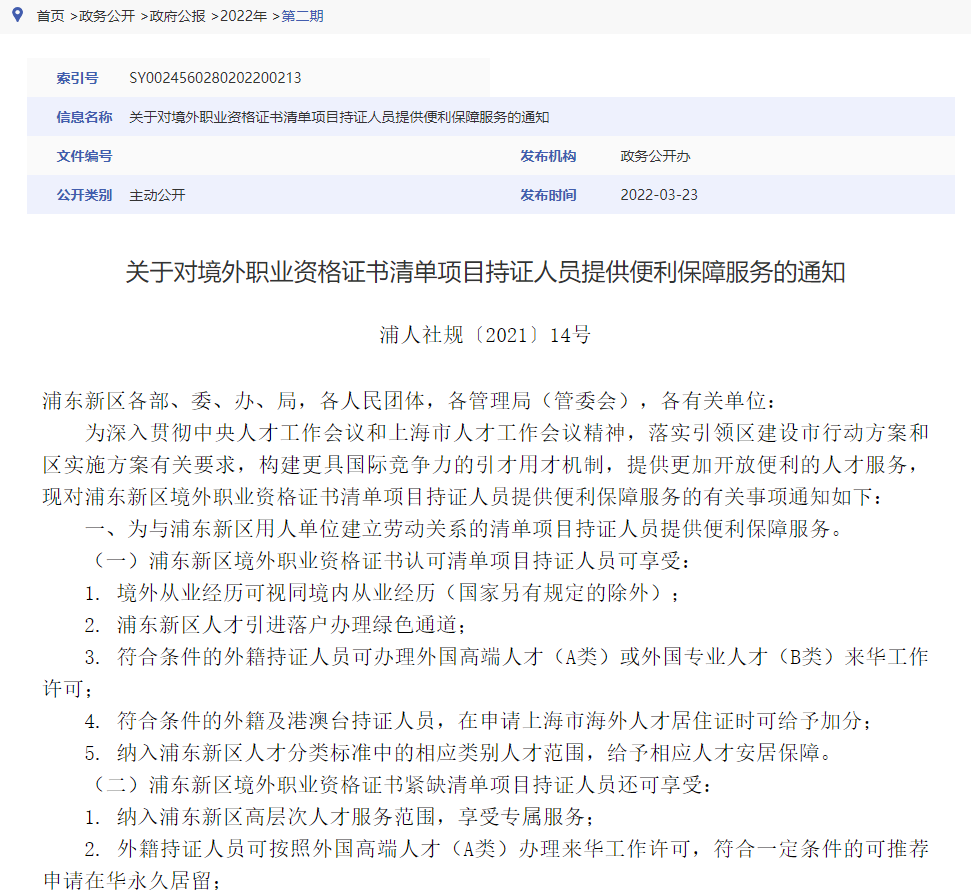Screen dimensions: 971x891
Task: Click paragraph starting 为深入贯彻中央人才工作会议
Action: tap(486, 464)
